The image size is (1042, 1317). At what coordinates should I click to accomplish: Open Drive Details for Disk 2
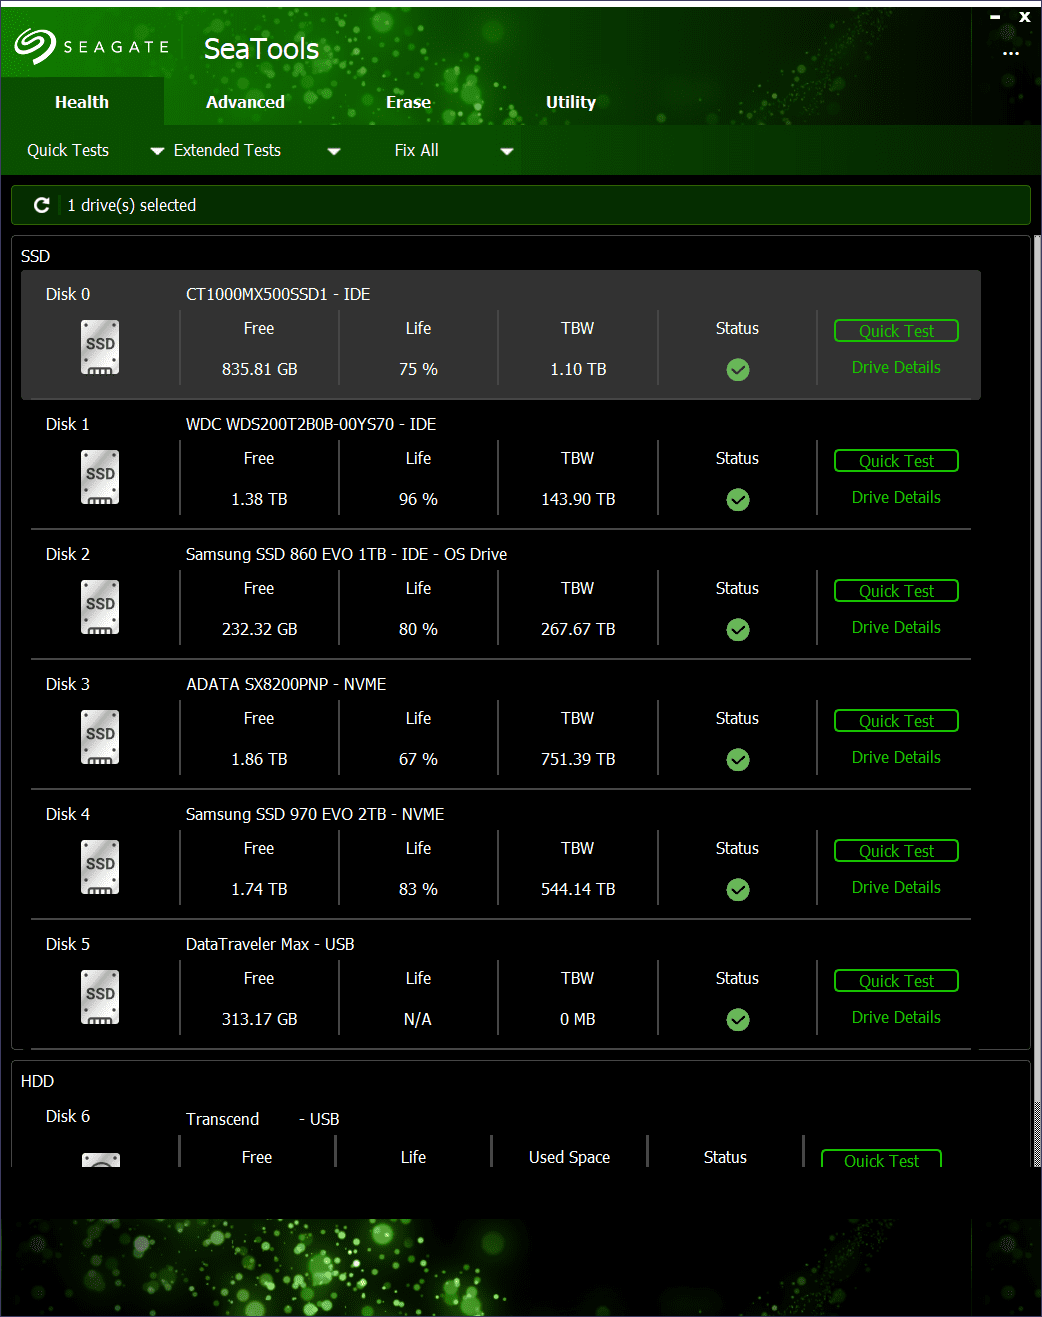point(896,628)
